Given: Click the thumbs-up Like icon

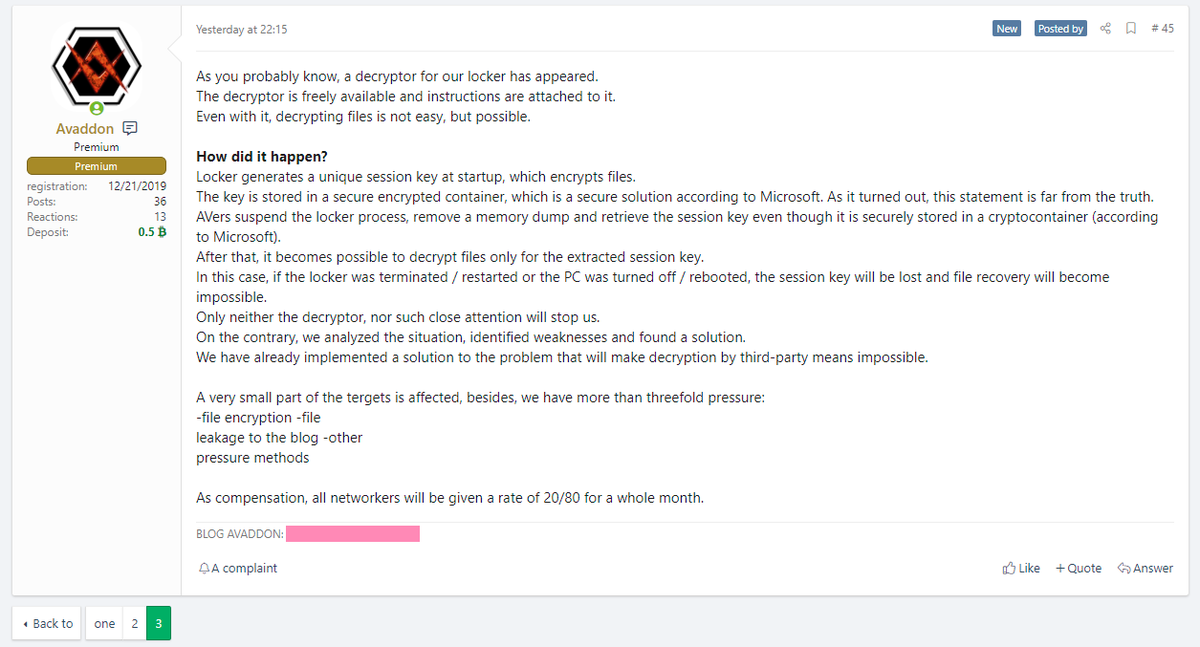Looking at the screenshot, I should click(1009, 568).
